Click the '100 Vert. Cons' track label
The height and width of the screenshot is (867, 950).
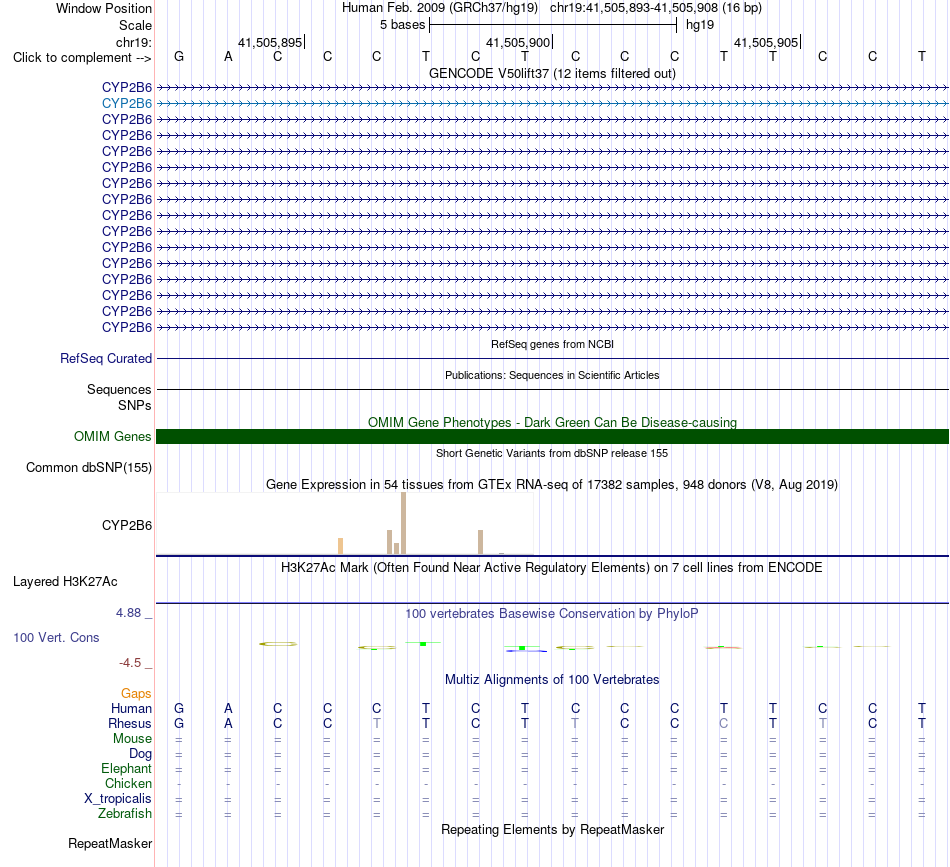click(x=56, y=637)
